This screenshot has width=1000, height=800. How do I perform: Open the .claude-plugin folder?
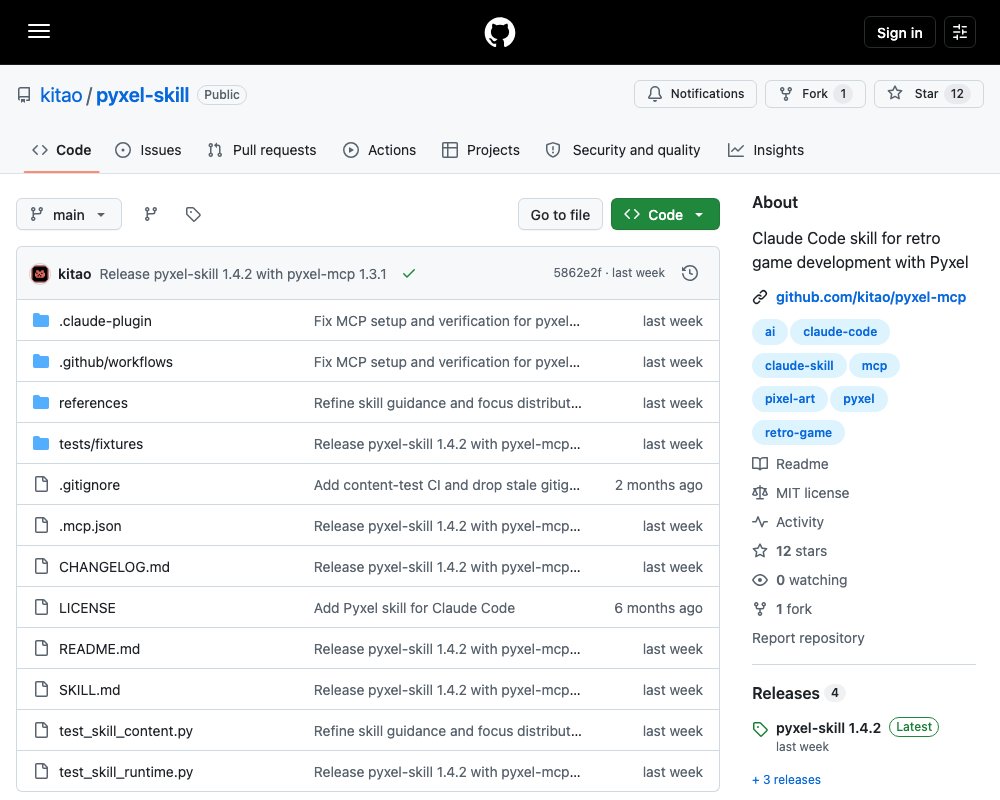coord(105,321)
